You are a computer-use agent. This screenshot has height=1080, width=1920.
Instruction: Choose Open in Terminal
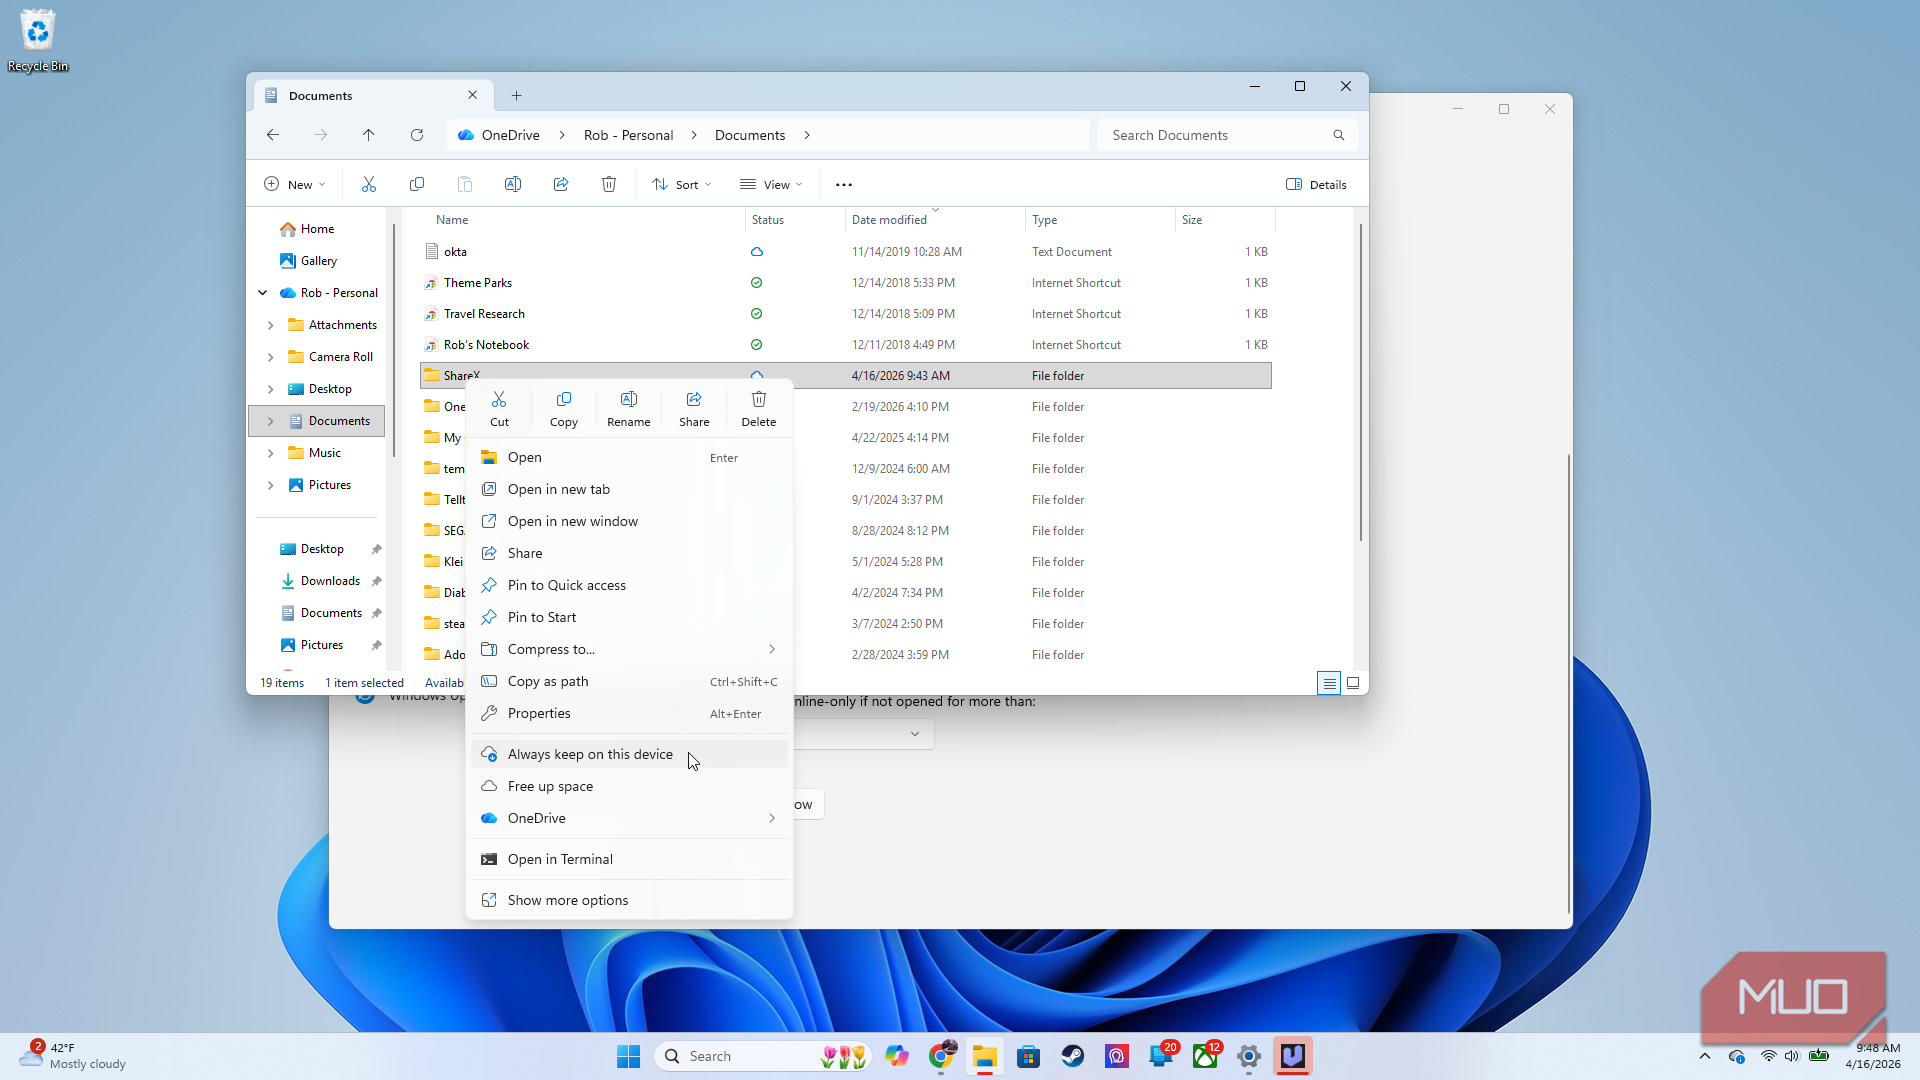(630, 860)
